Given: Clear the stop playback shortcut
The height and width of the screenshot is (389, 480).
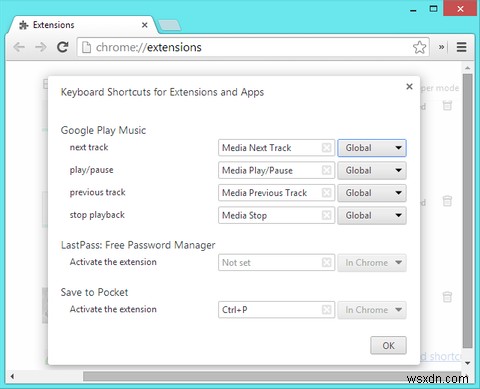Looking at the screenshot, I should [327, 215].
